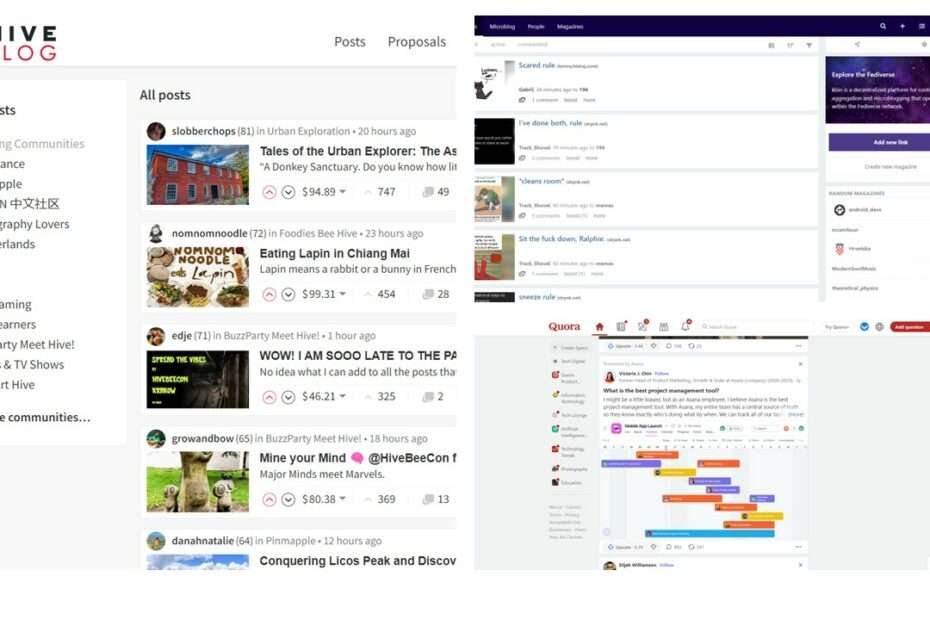930x620 pixels.
Task: Downvote growandbow's Mine your Mind post
Action: (x=288, y=500)
